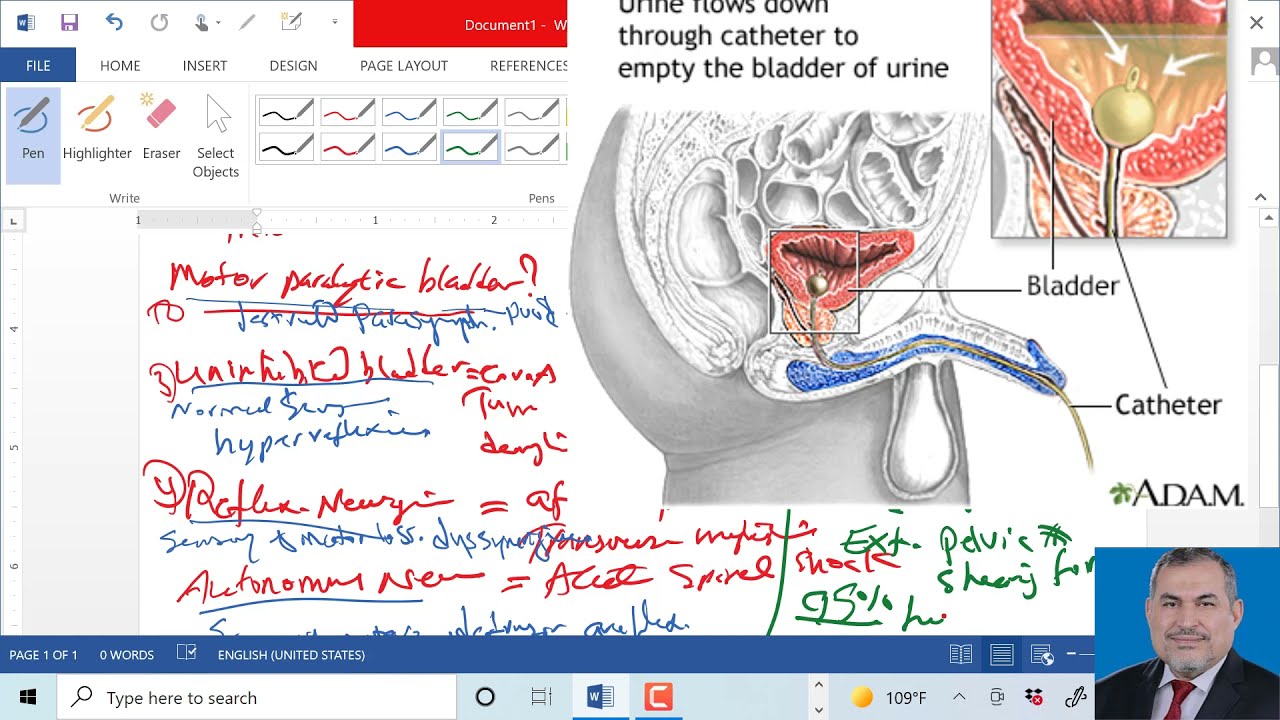
Task: Choose thick red pen in bottom row
Action: pos(348,147)
